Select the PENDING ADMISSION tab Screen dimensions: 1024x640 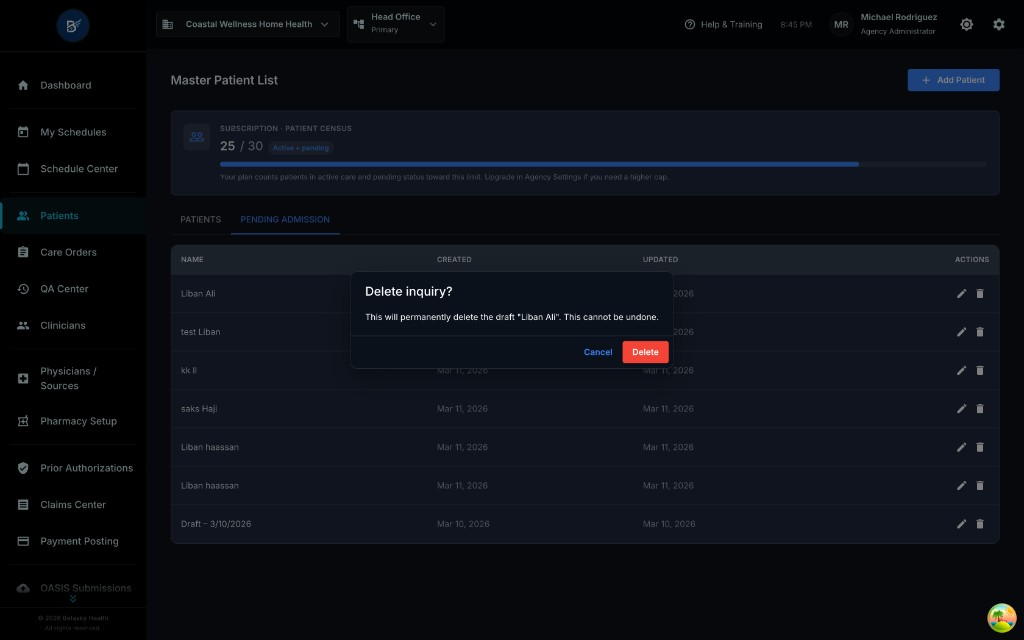point(285,219)
